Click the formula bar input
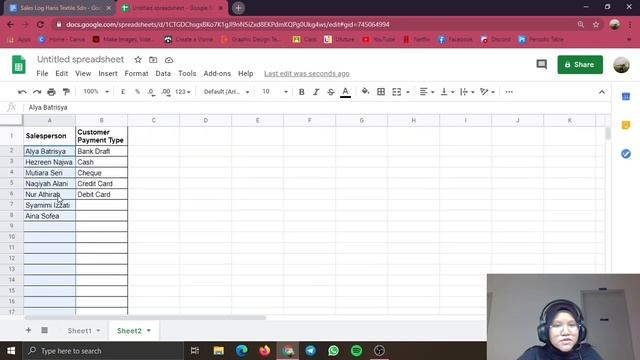This screenshot has height=360, width=640. pyautogui.click(x=316, y=107)
